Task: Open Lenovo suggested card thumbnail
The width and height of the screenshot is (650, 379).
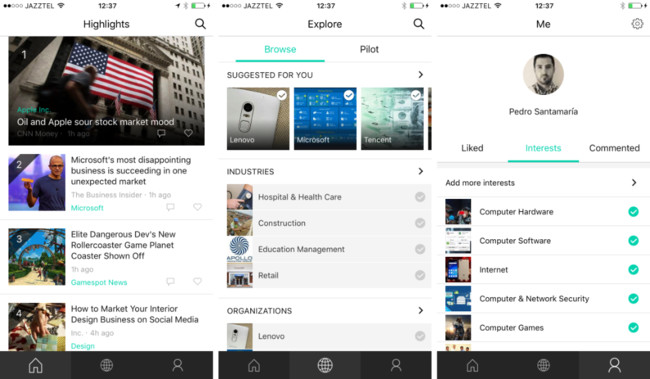Action: coord(258,119)
